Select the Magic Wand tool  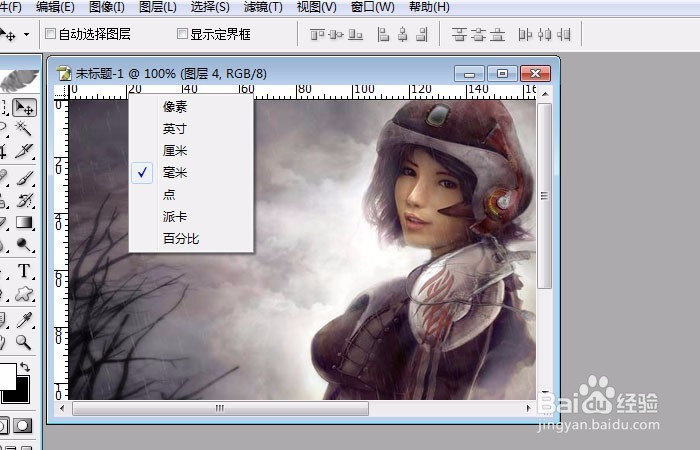[x=24, y=128]
